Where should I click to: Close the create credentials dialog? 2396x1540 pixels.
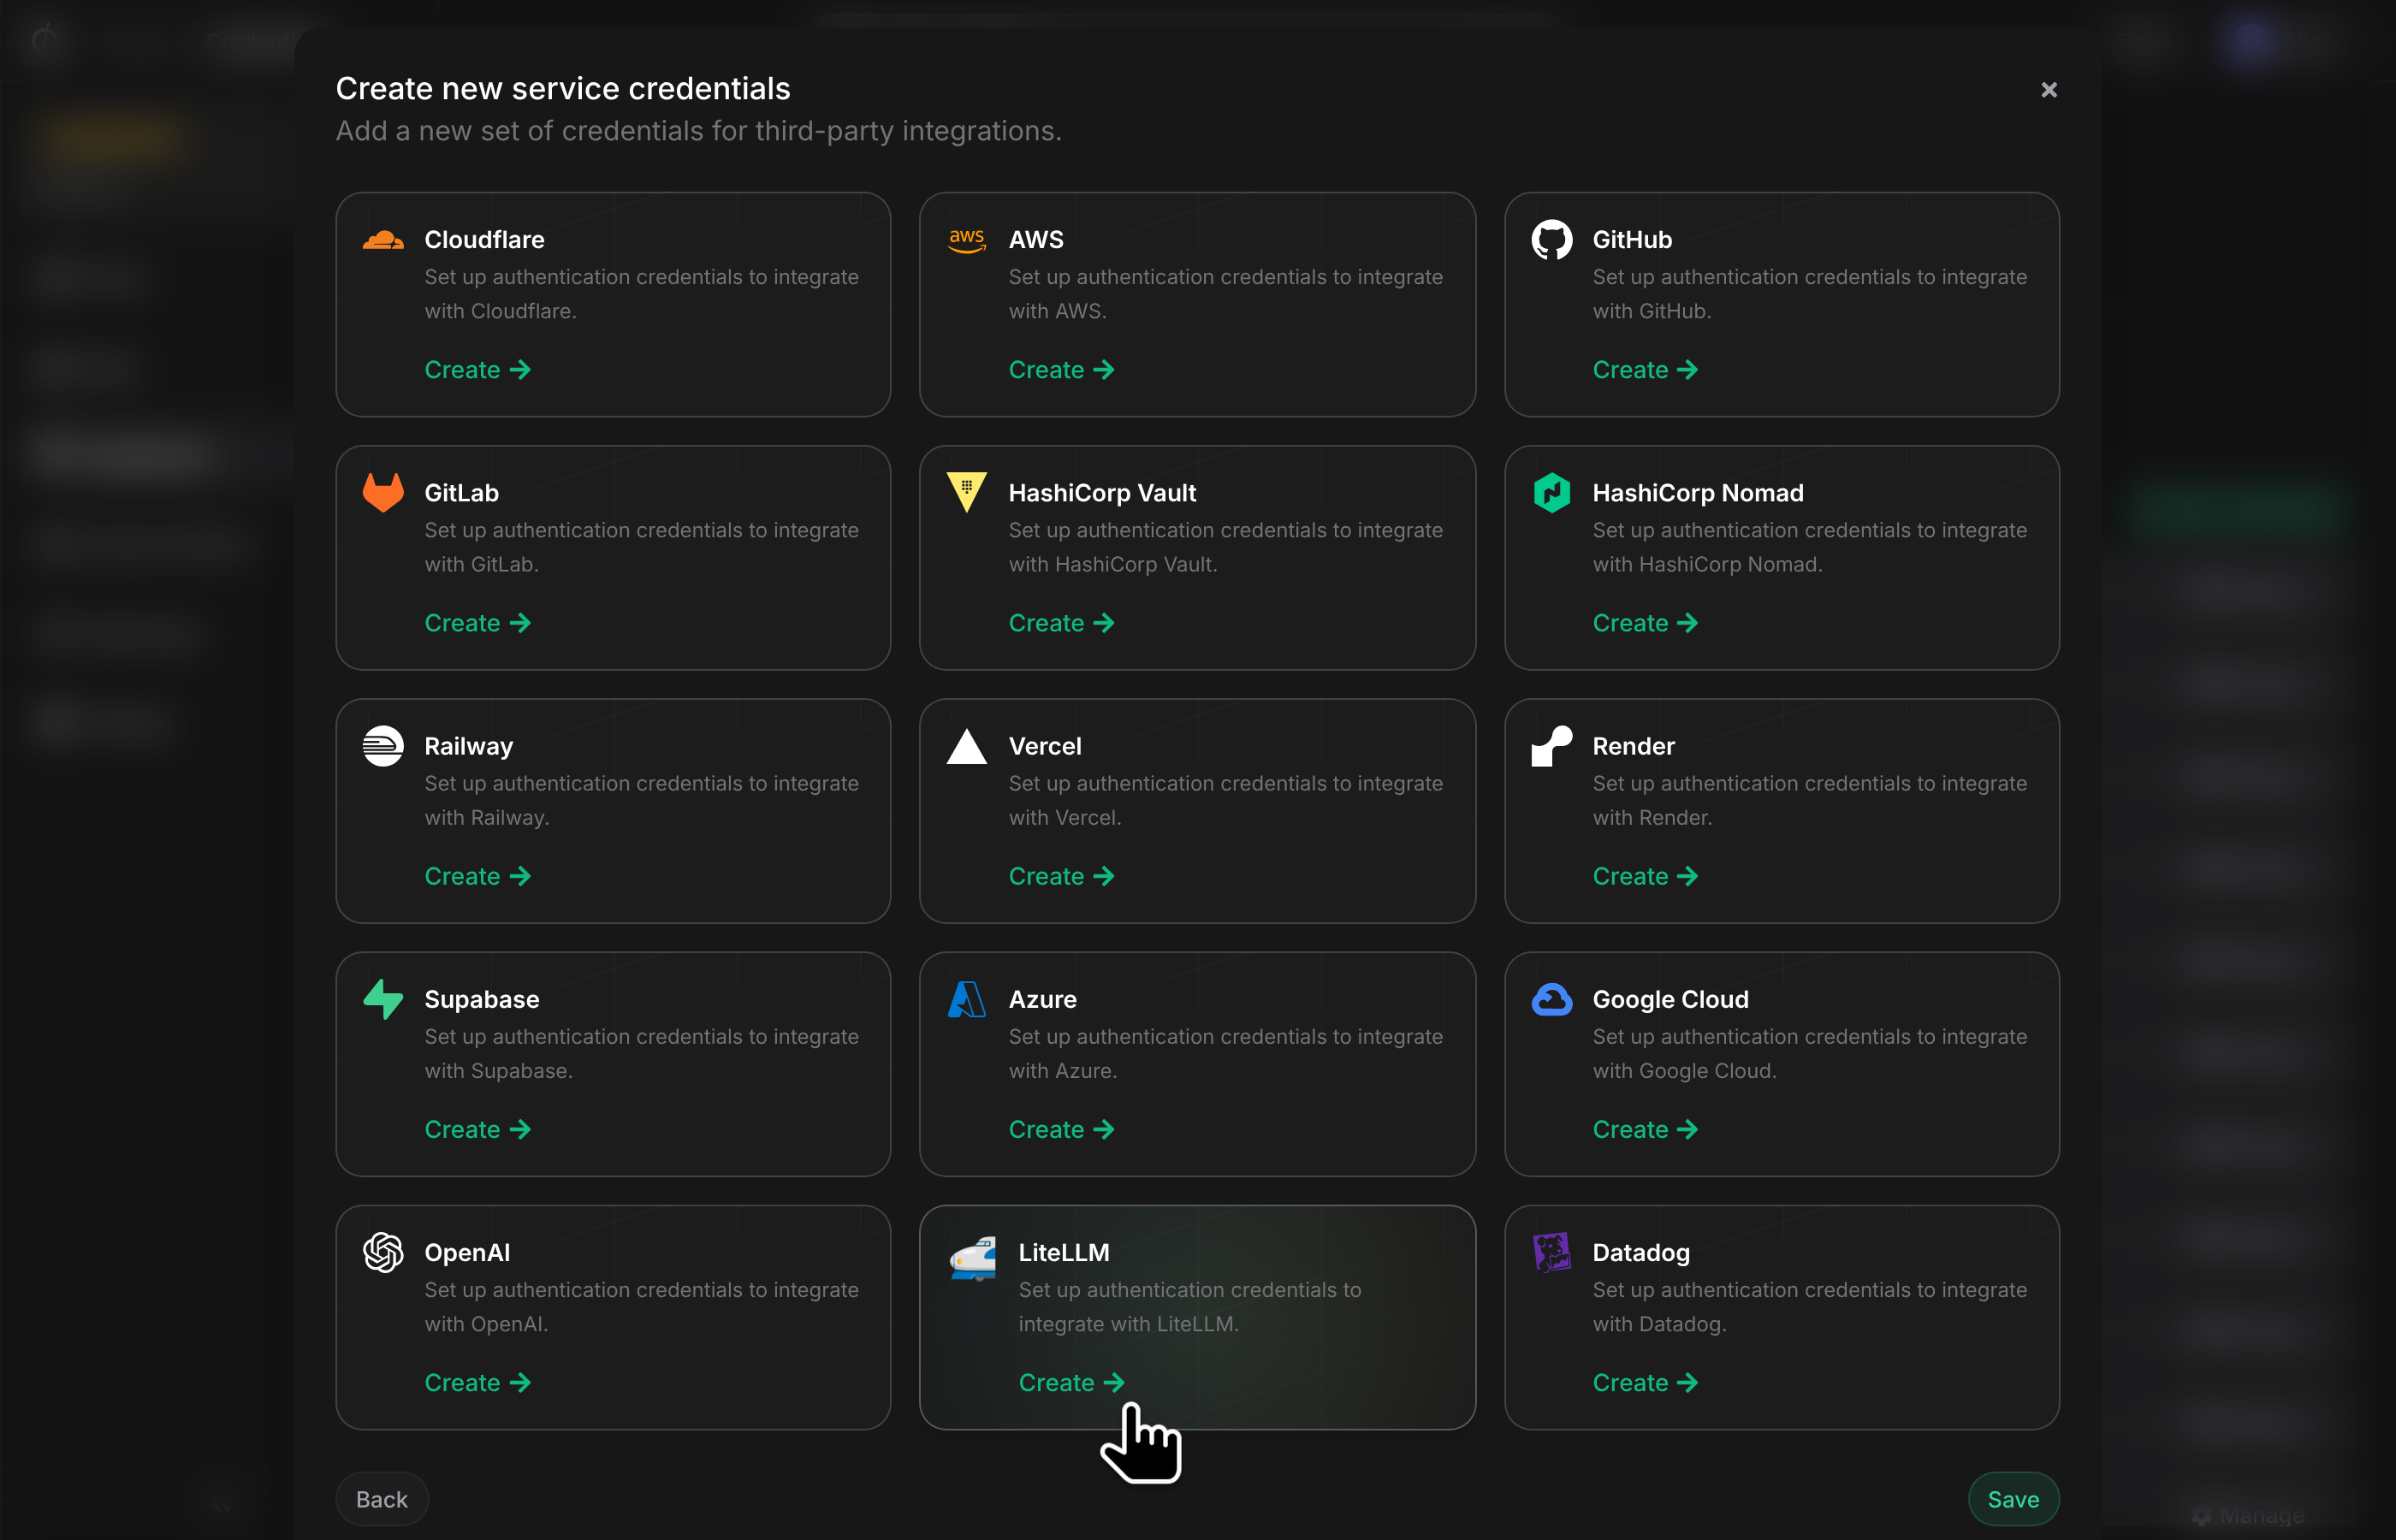pos(2049,90)
